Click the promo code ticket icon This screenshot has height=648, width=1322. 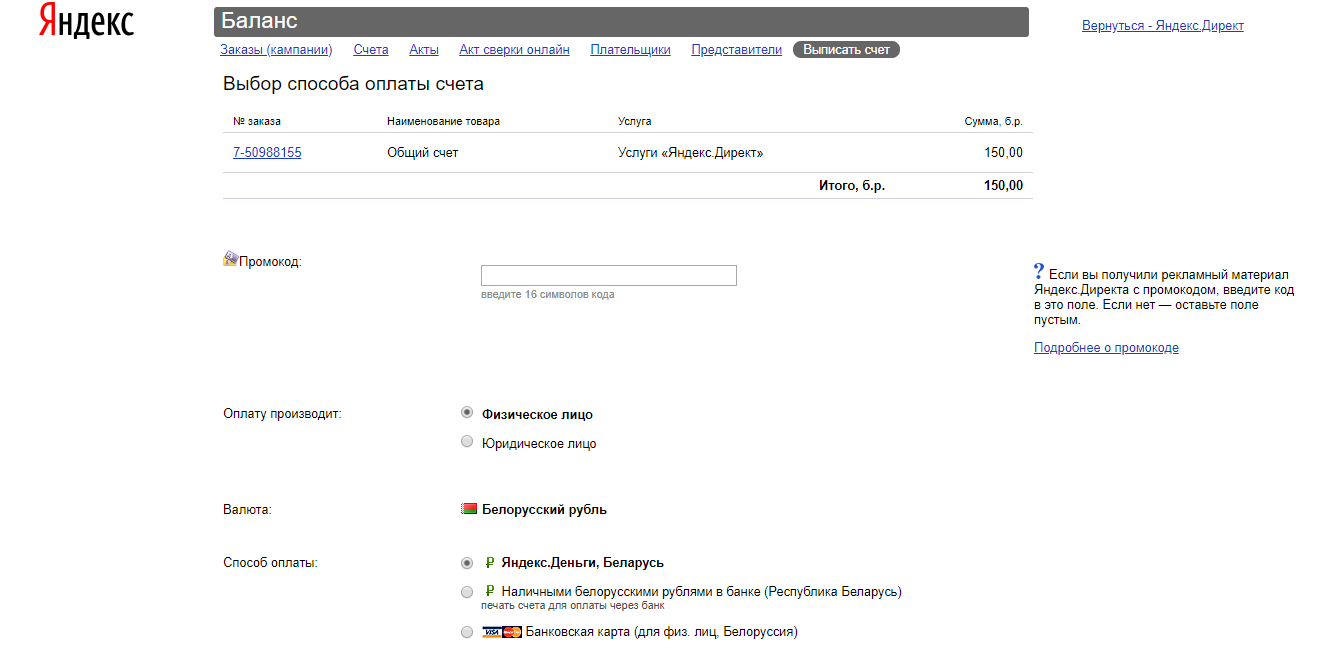(x=230, y=259)
